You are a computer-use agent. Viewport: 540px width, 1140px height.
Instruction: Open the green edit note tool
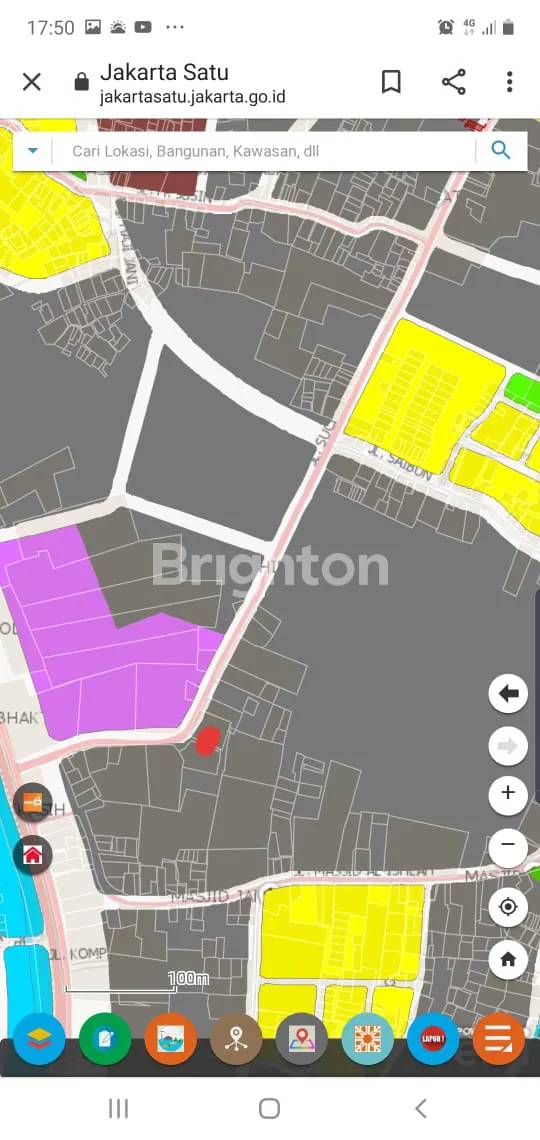pyautogui.click(x=105, y=1039)
